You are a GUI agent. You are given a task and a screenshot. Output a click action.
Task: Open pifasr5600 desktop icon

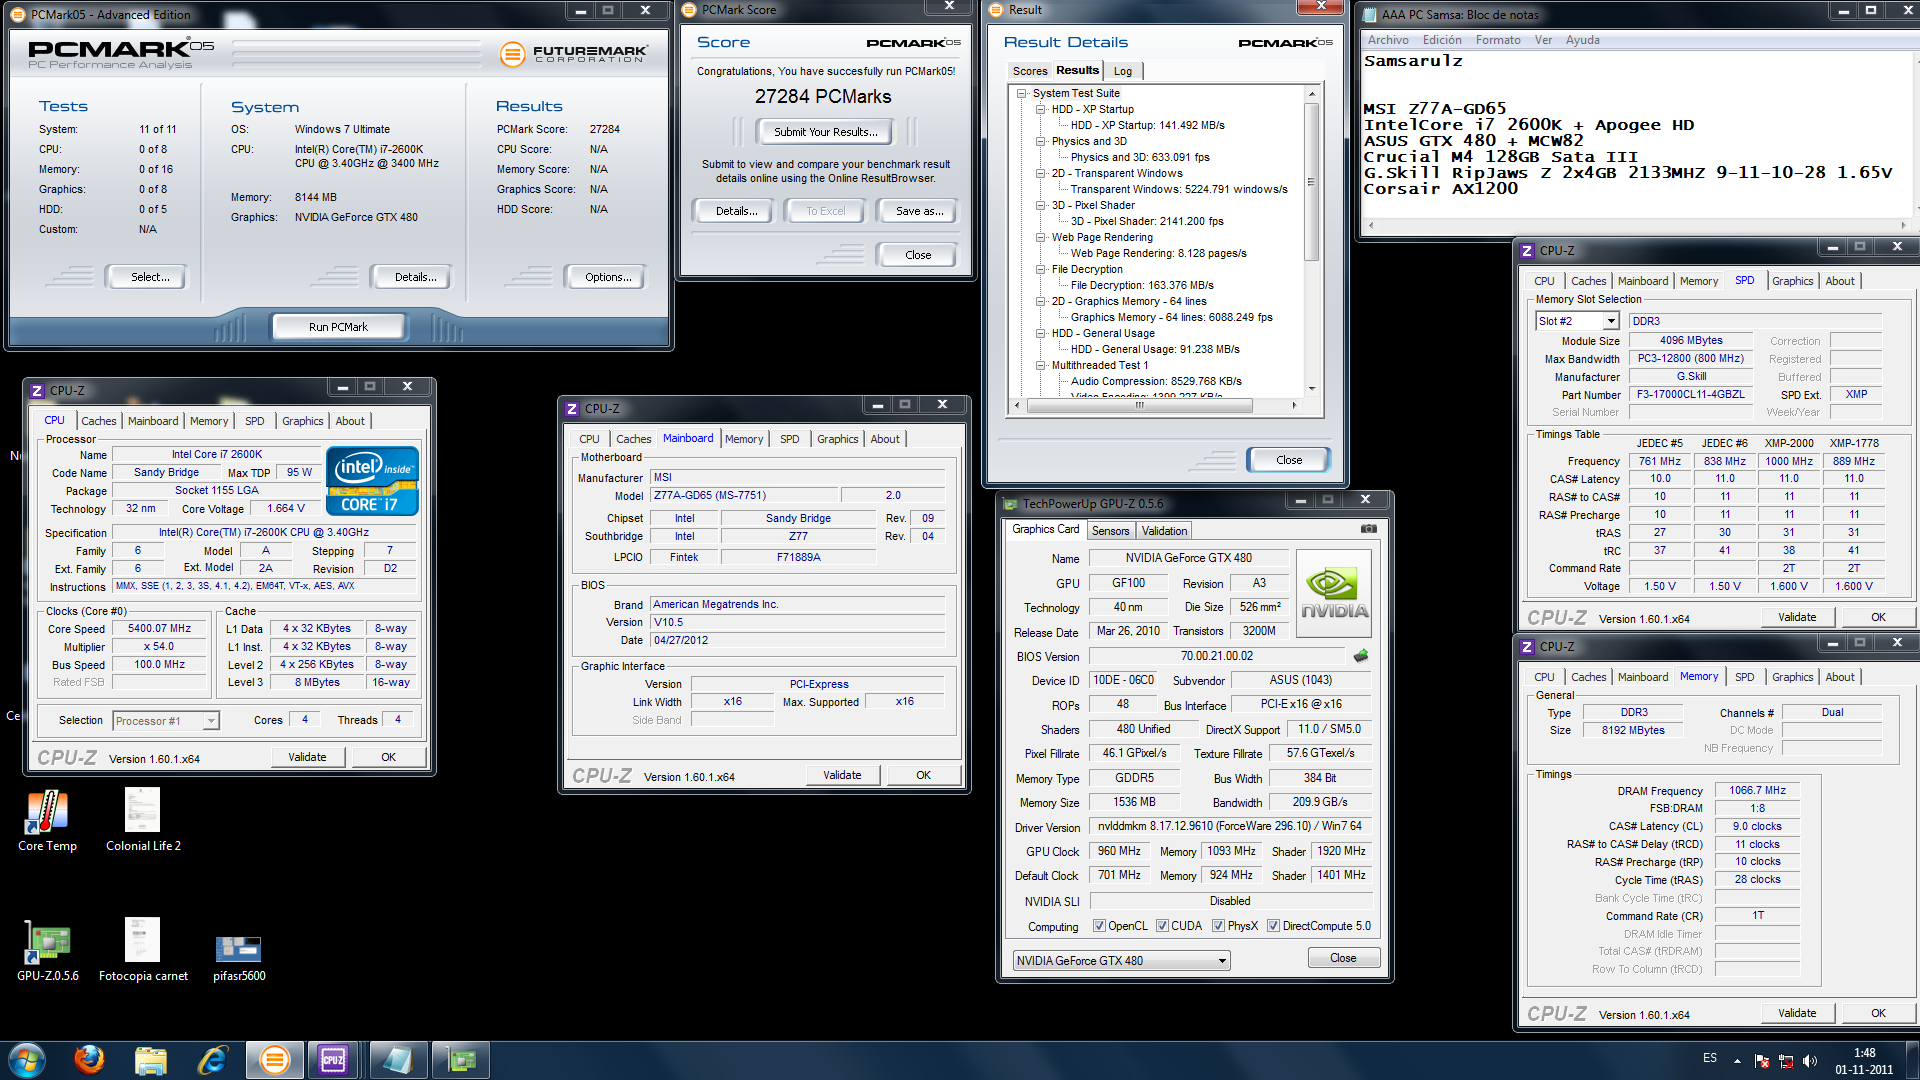tap(239, 958)
